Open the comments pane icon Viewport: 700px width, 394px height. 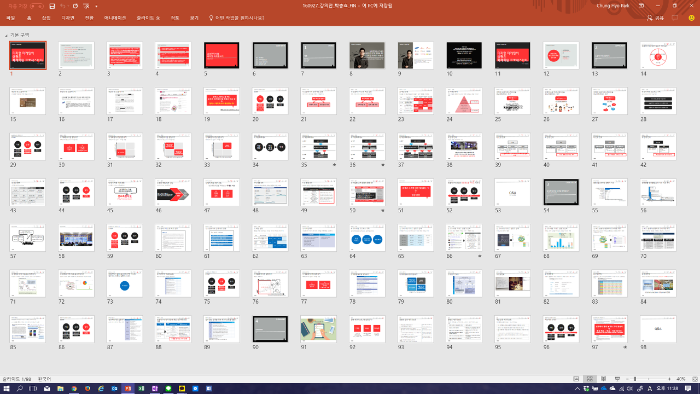click(675, 18)
